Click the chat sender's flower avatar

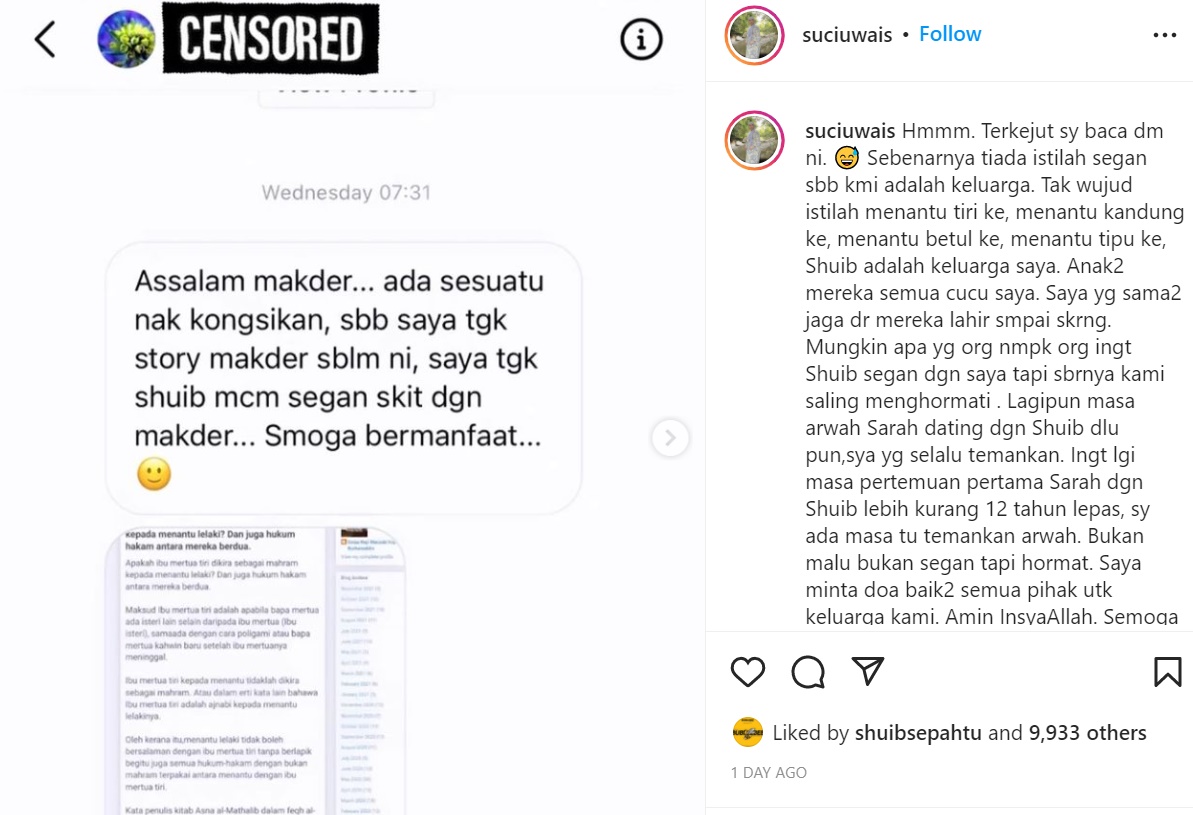pyautogui.click(x=126, y=39)
